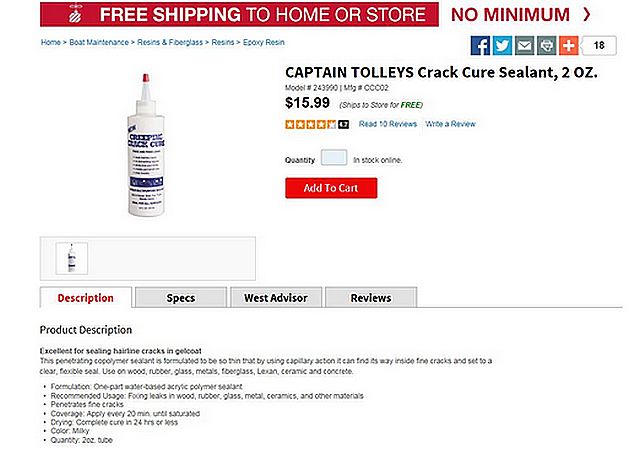The image size is (640, 449).
Task: Open Boat Maintenance breadcrumb
Action: [100, 43]
